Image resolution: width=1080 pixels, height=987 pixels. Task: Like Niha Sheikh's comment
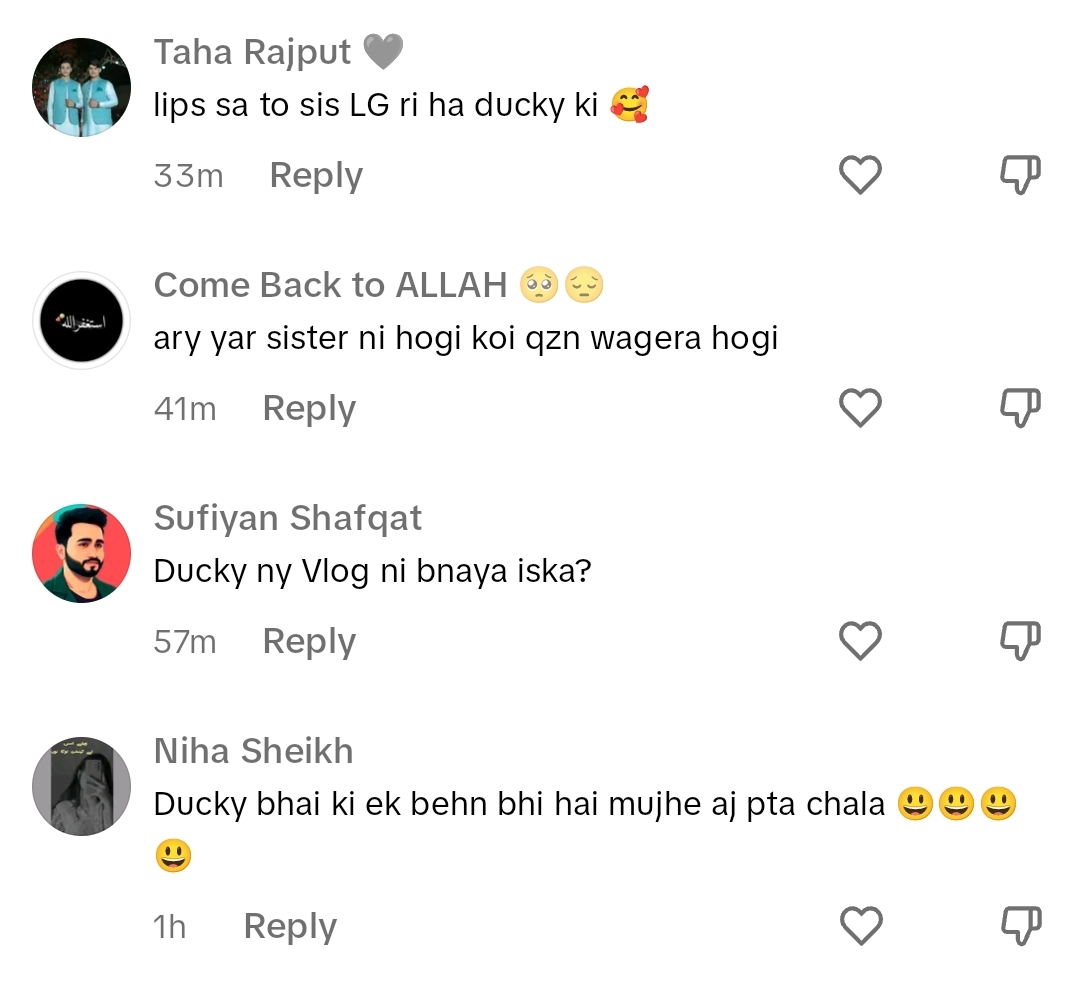tap(859, 925)
